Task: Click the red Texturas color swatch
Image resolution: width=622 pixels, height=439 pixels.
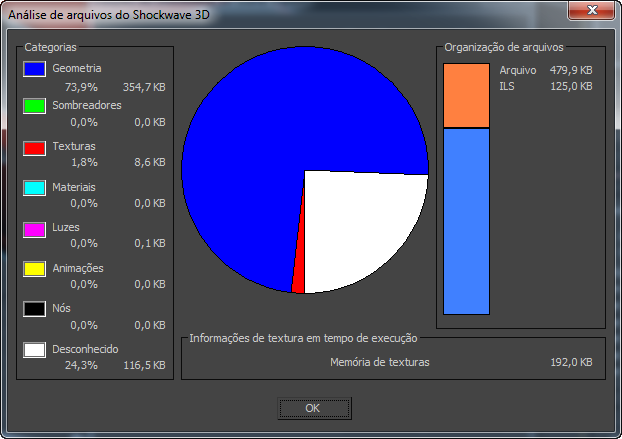Action: tap(34, 148)
